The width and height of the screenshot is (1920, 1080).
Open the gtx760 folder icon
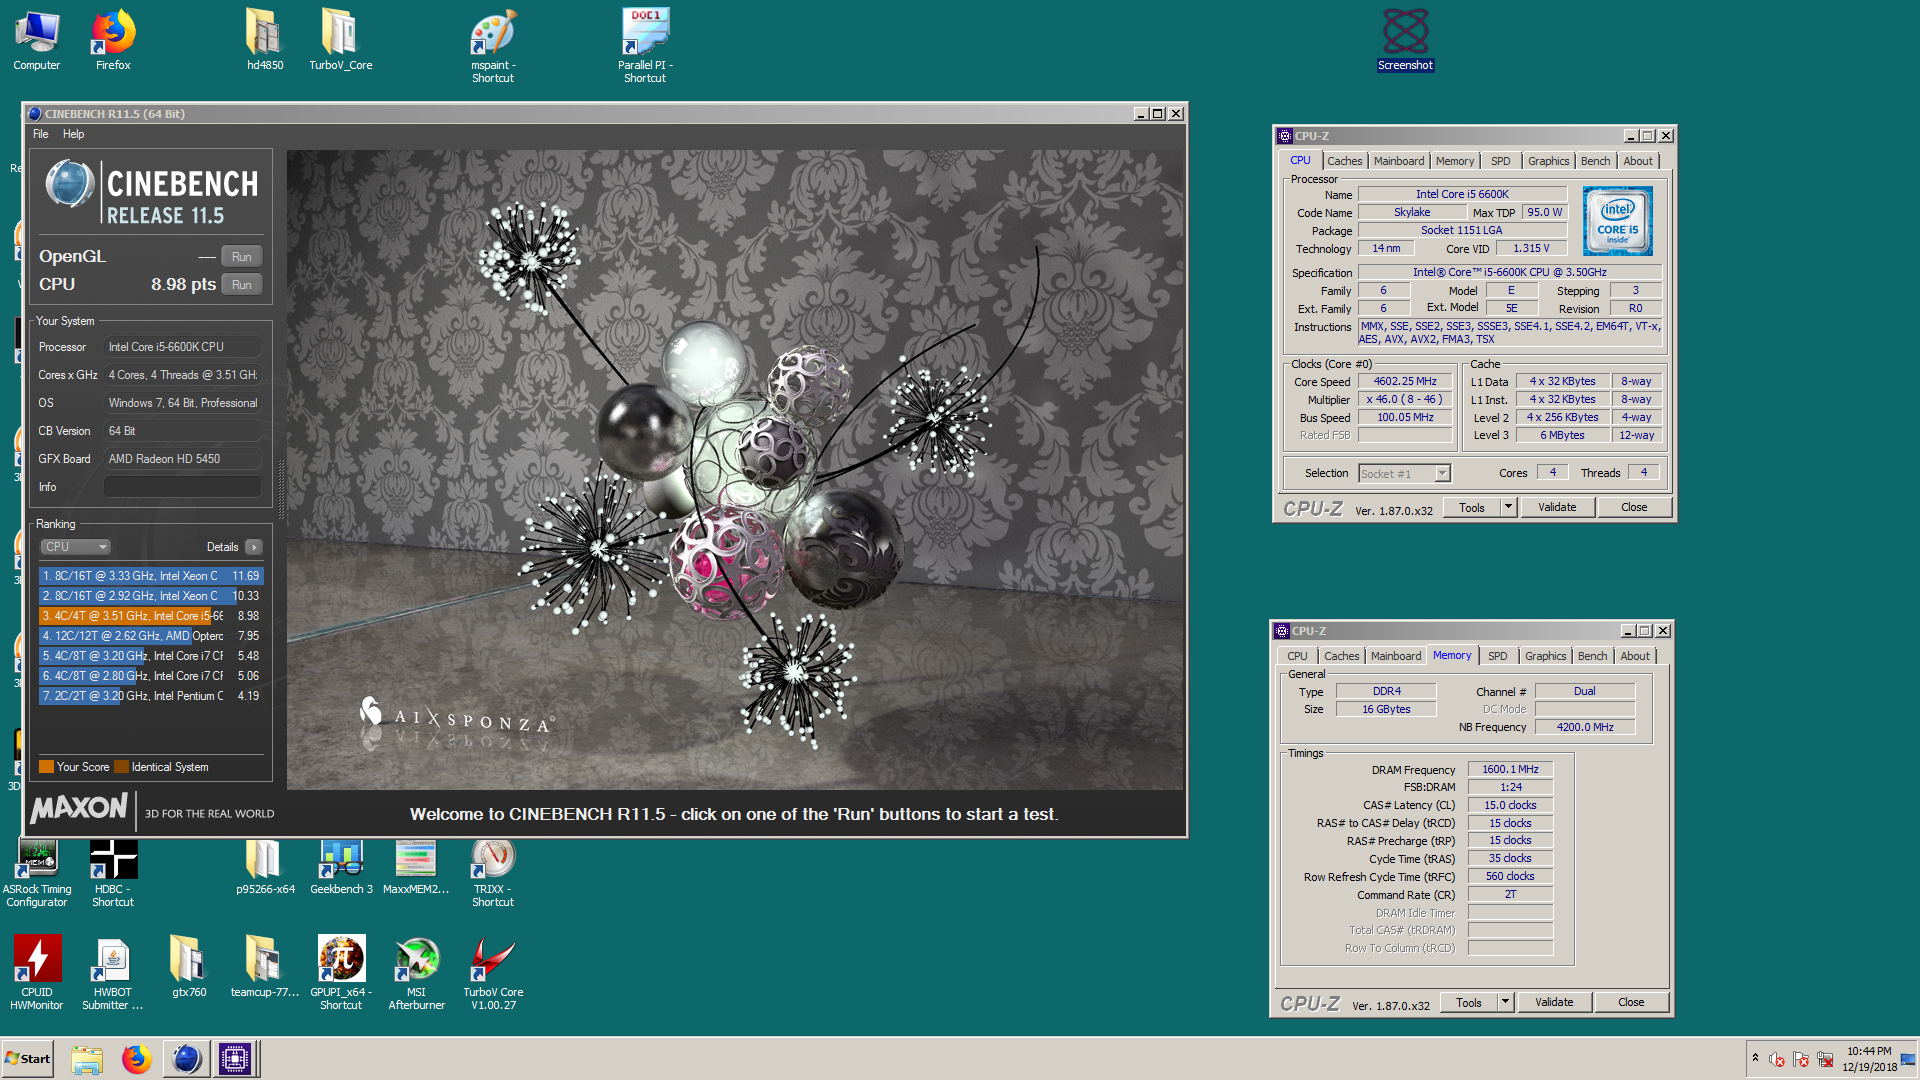coord(189,966)
